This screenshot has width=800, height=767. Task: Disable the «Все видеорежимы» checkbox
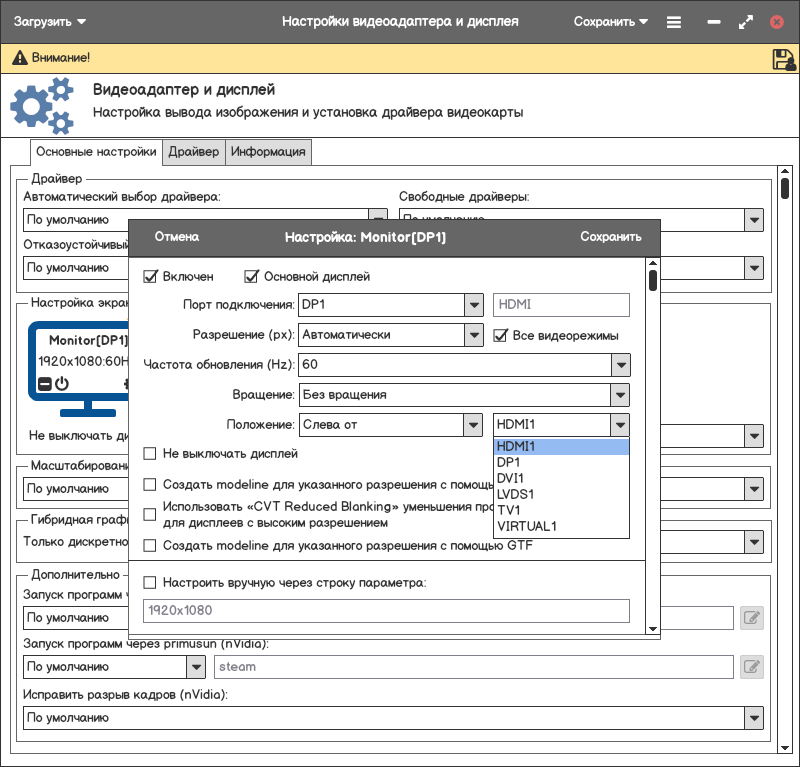(501, 335)
